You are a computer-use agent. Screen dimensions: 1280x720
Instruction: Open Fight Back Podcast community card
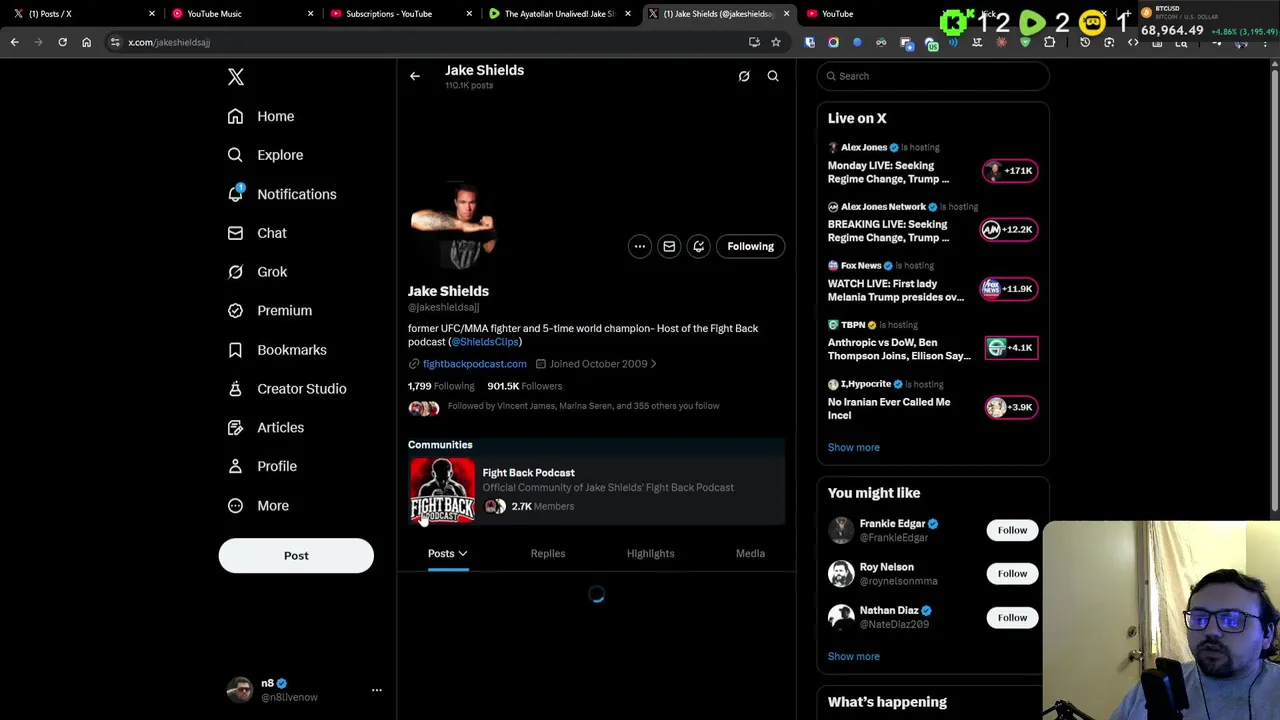tap(596, 490)
